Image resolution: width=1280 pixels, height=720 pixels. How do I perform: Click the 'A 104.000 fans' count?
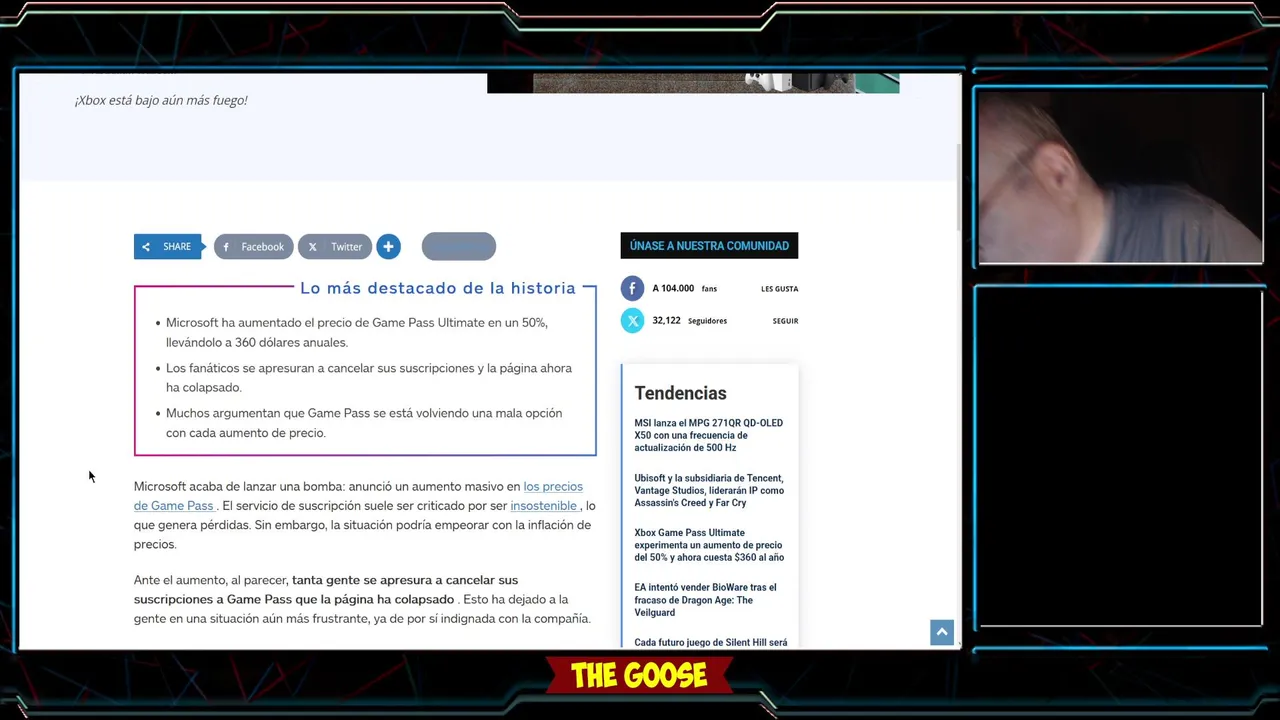pyautogui.click(x=684, y=288)
